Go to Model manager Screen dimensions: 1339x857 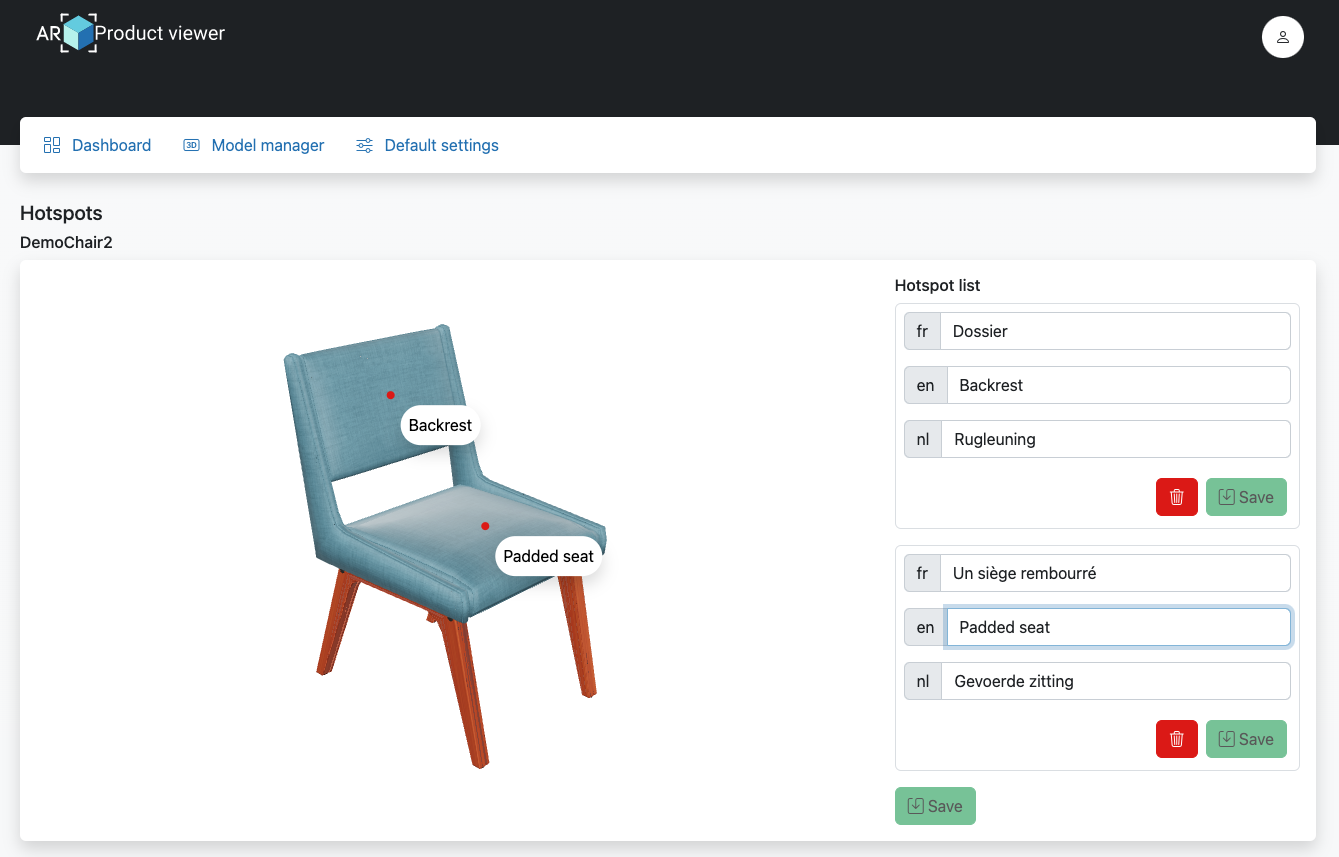pos(267,145)
